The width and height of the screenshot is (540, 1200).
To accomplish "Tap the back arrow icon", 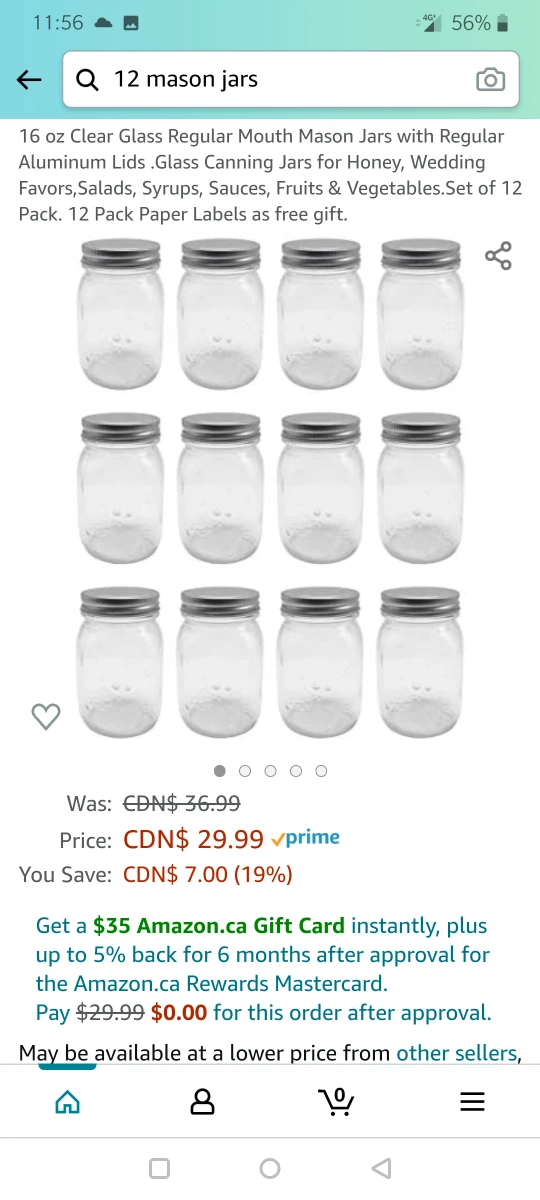I will coord(29,80).
